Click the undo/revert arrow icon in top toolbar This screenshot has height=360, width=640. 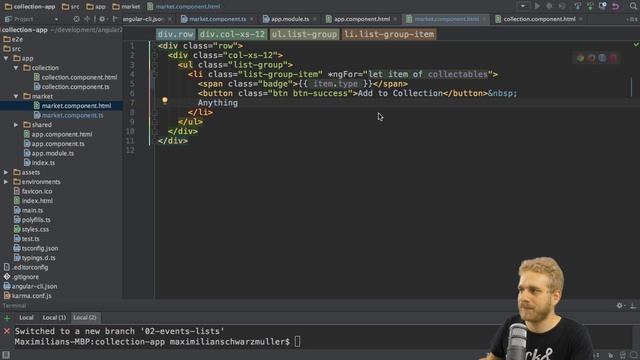point(616,6)
